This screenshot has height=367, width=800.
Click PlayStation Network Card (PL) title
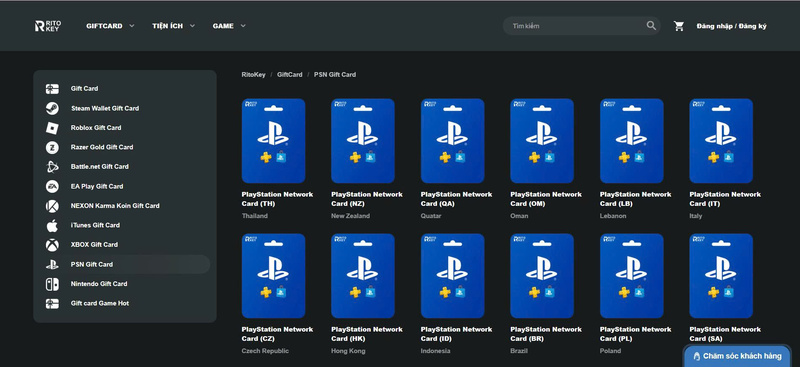(635, 334)
